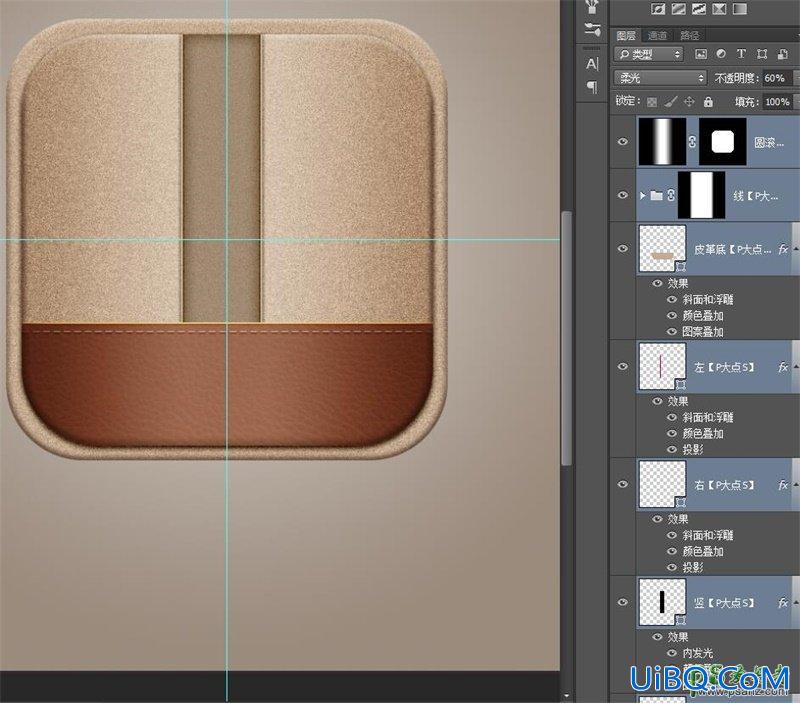Screen dimensions: 800x703
Task: Open the Character panel icon (A|)
Action: [x=592, y=64]
